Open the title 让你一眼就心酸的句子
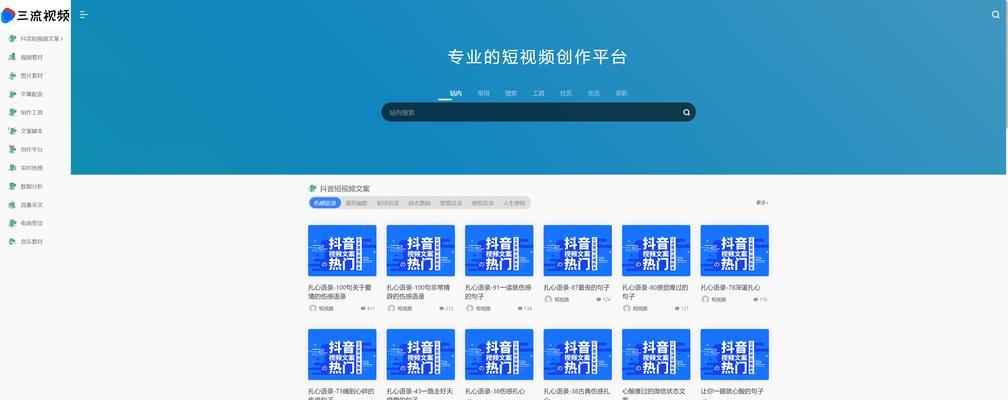 click(x=732, y=391)
